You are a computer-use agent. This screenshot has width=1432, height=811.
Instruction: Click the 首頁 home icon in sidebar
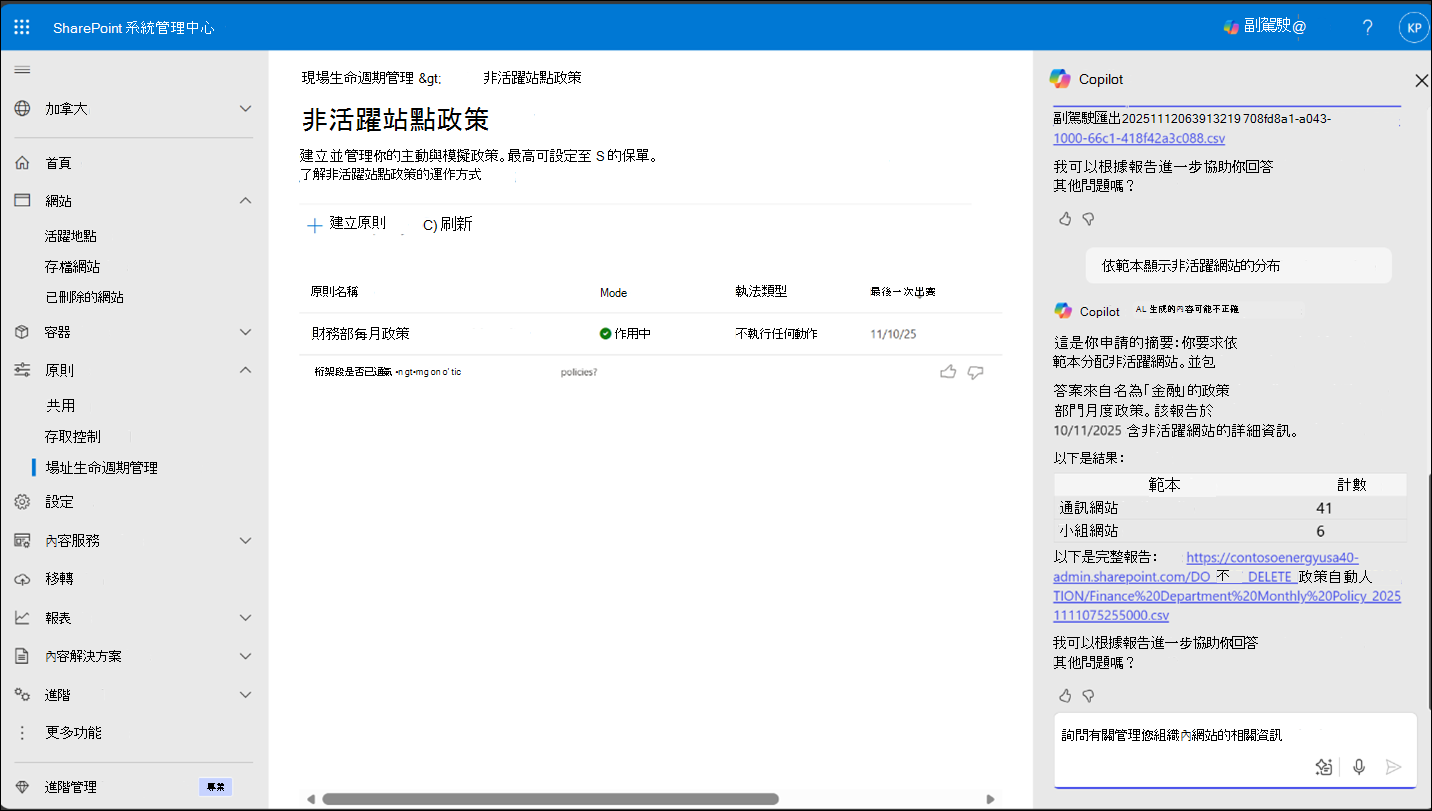pos(22,162)
